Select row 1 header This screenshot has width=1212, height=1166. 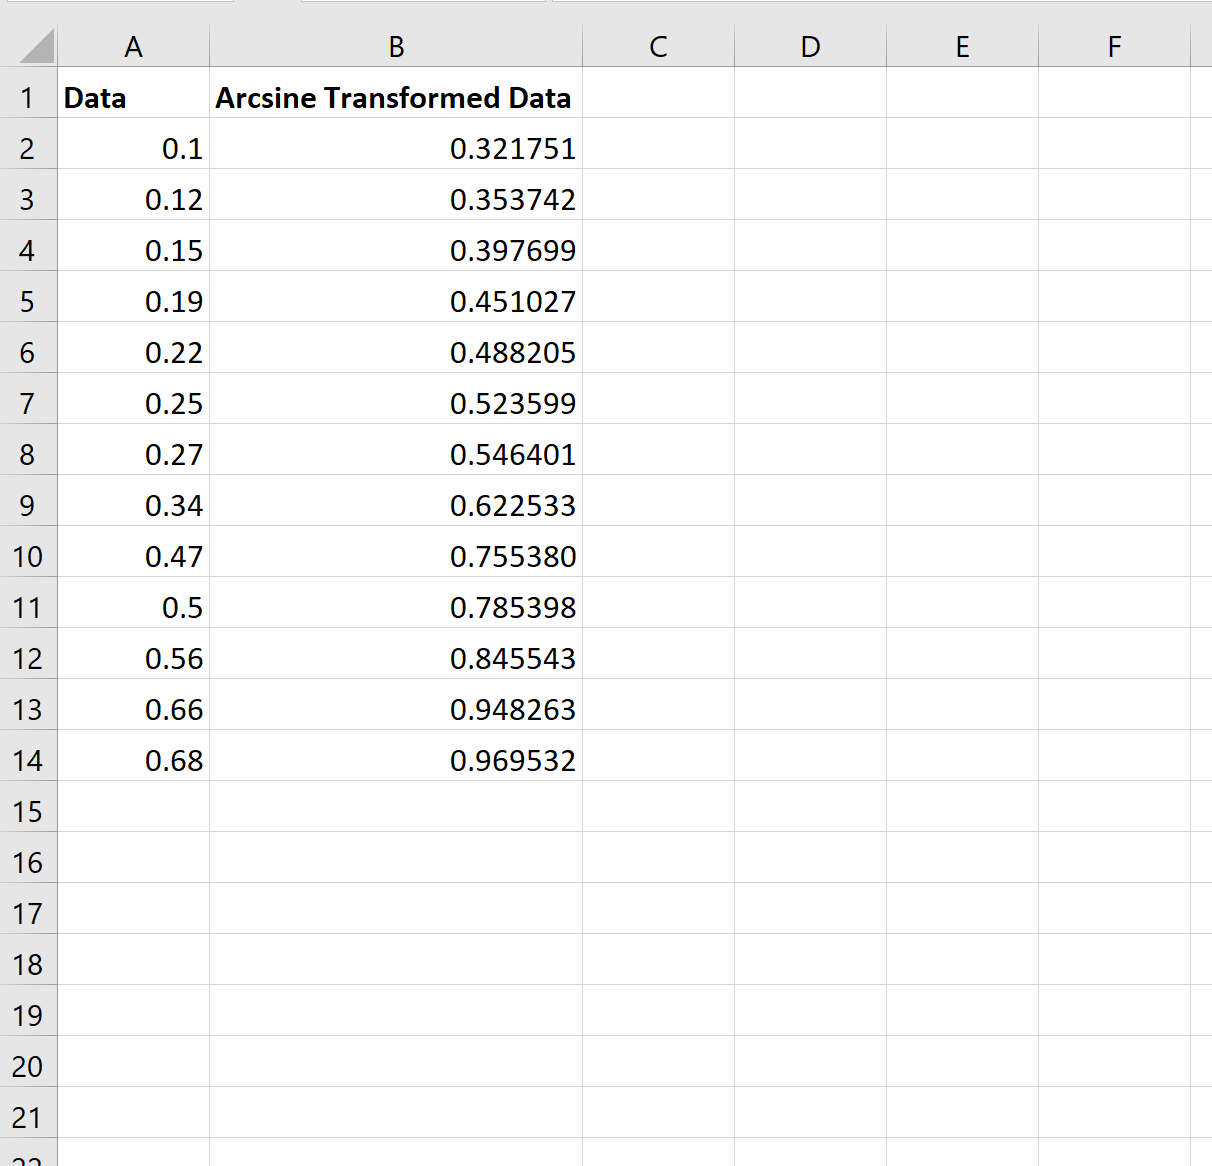click(x=28, y=97)
